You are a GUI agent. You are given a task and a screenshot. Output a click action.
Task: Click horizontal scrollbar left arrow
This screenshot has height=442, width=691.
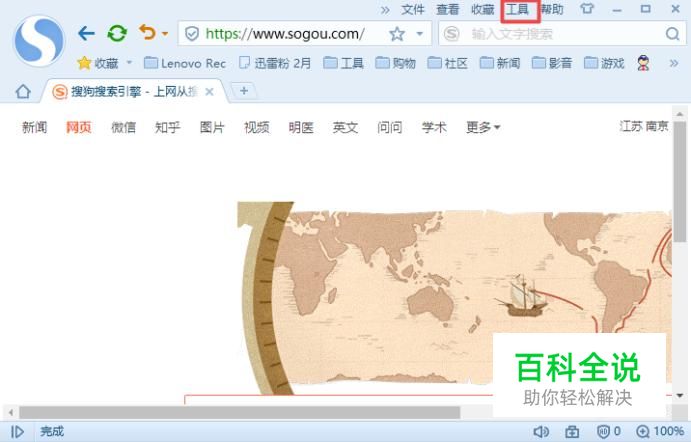pos(11,413)
